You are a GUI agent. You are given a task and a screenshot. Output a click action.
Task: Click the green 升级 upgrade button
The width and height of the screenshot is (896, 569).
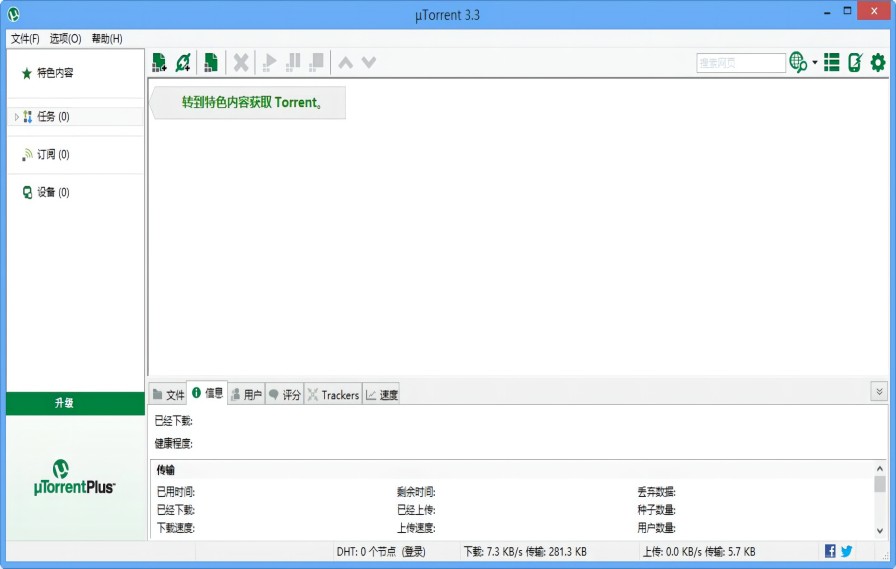75,403
